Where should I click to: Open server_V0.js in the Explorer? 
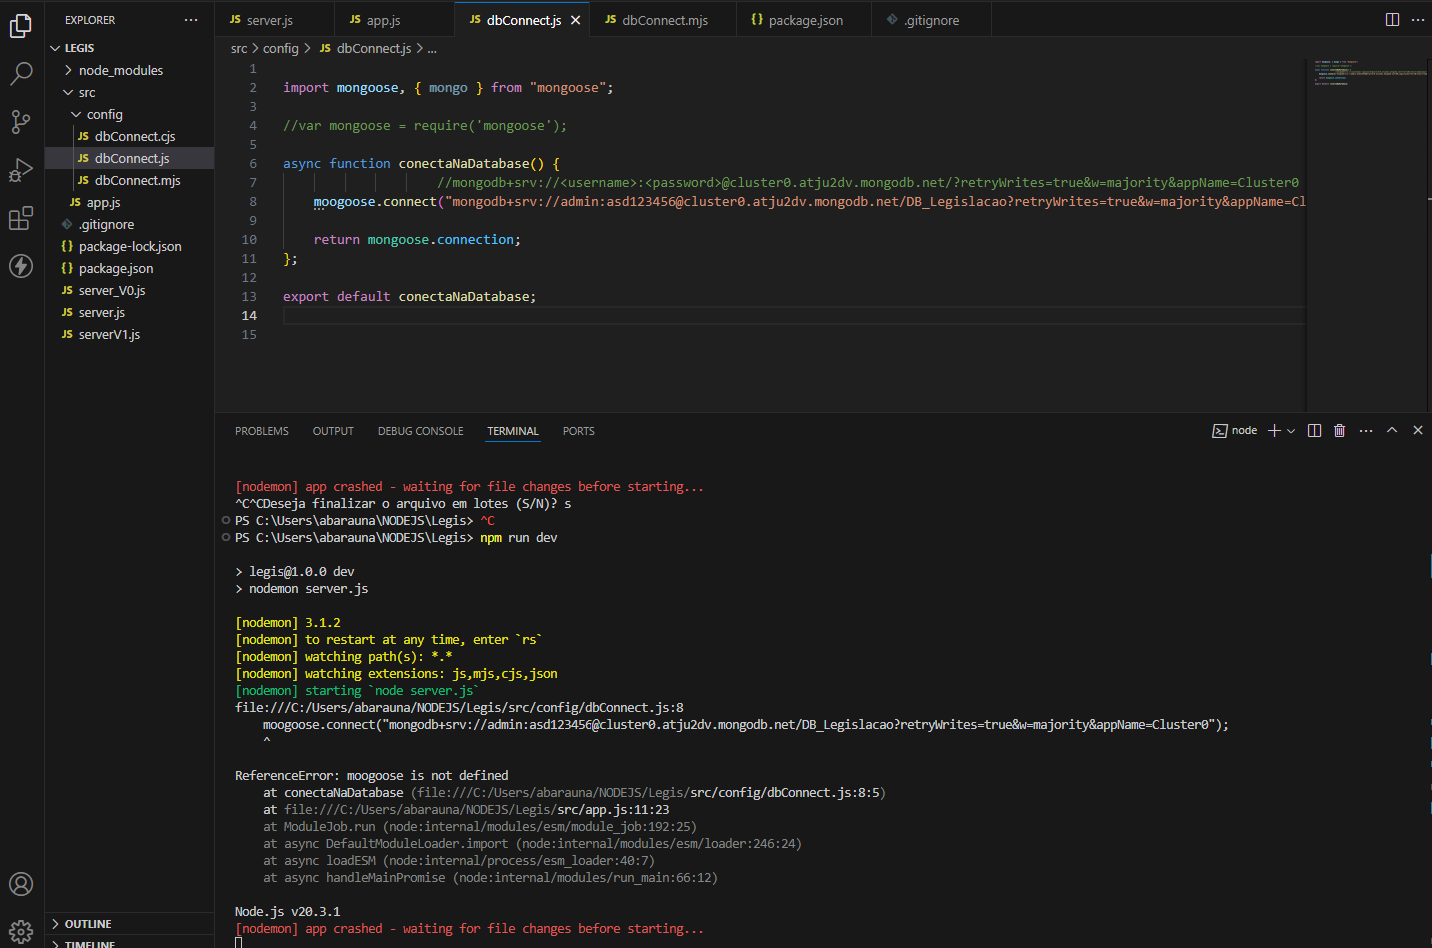[130, 290]
